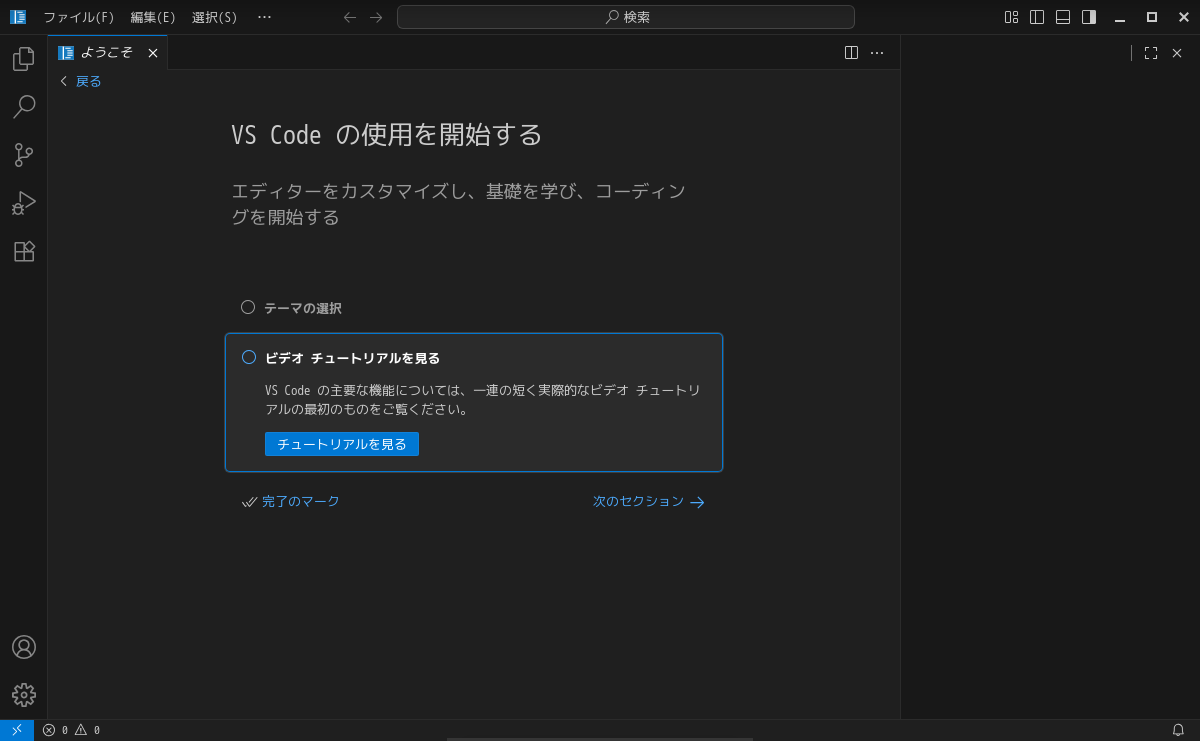Click the チュートリアルを見る button
The width and height of the screenshot is (1200, 741).
342,444
